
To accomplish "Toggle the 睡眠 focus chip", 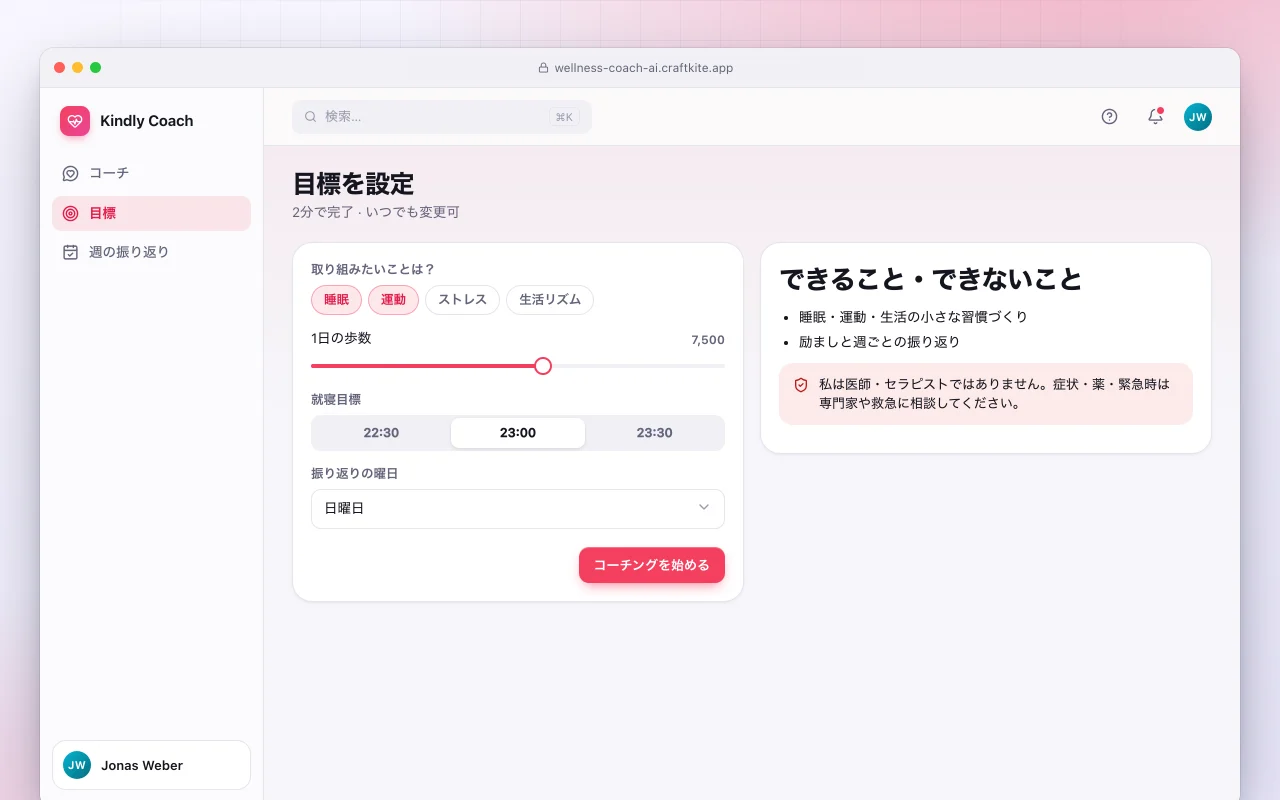I will click(x=336, y=300).
